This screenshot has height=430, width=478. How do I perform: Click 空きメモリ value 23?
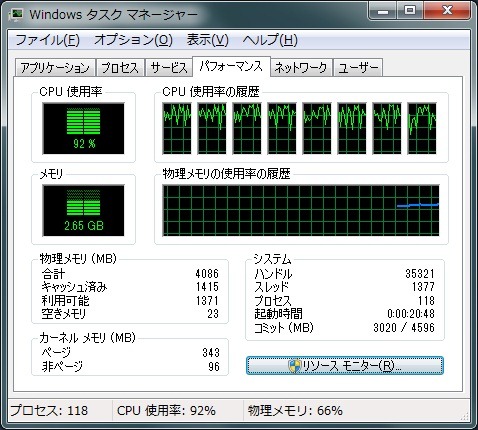[213, 313]
